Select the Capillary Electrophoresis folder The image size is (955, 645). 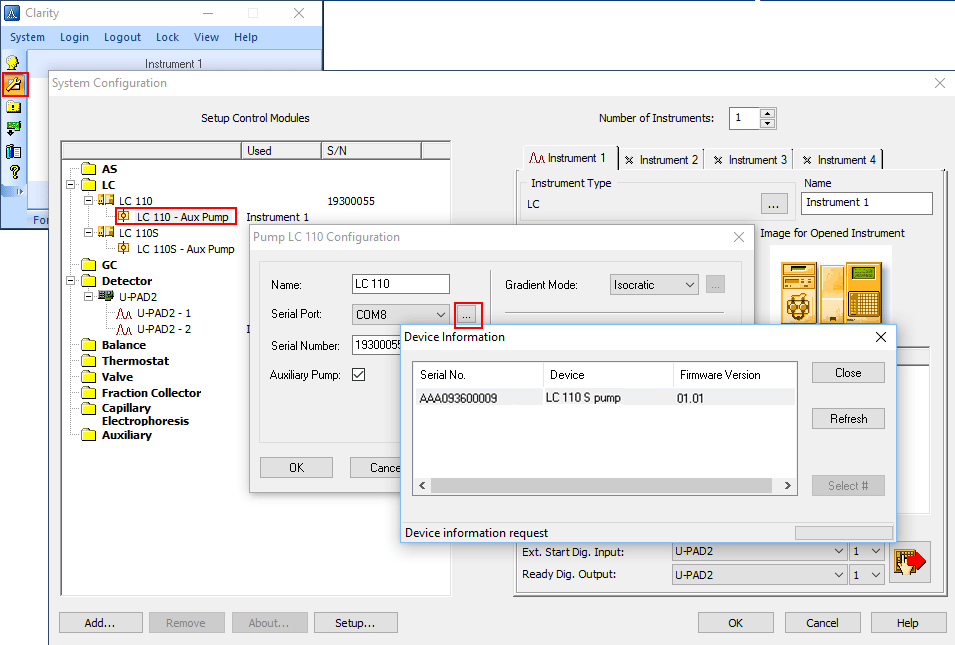(x=135, y=414)
